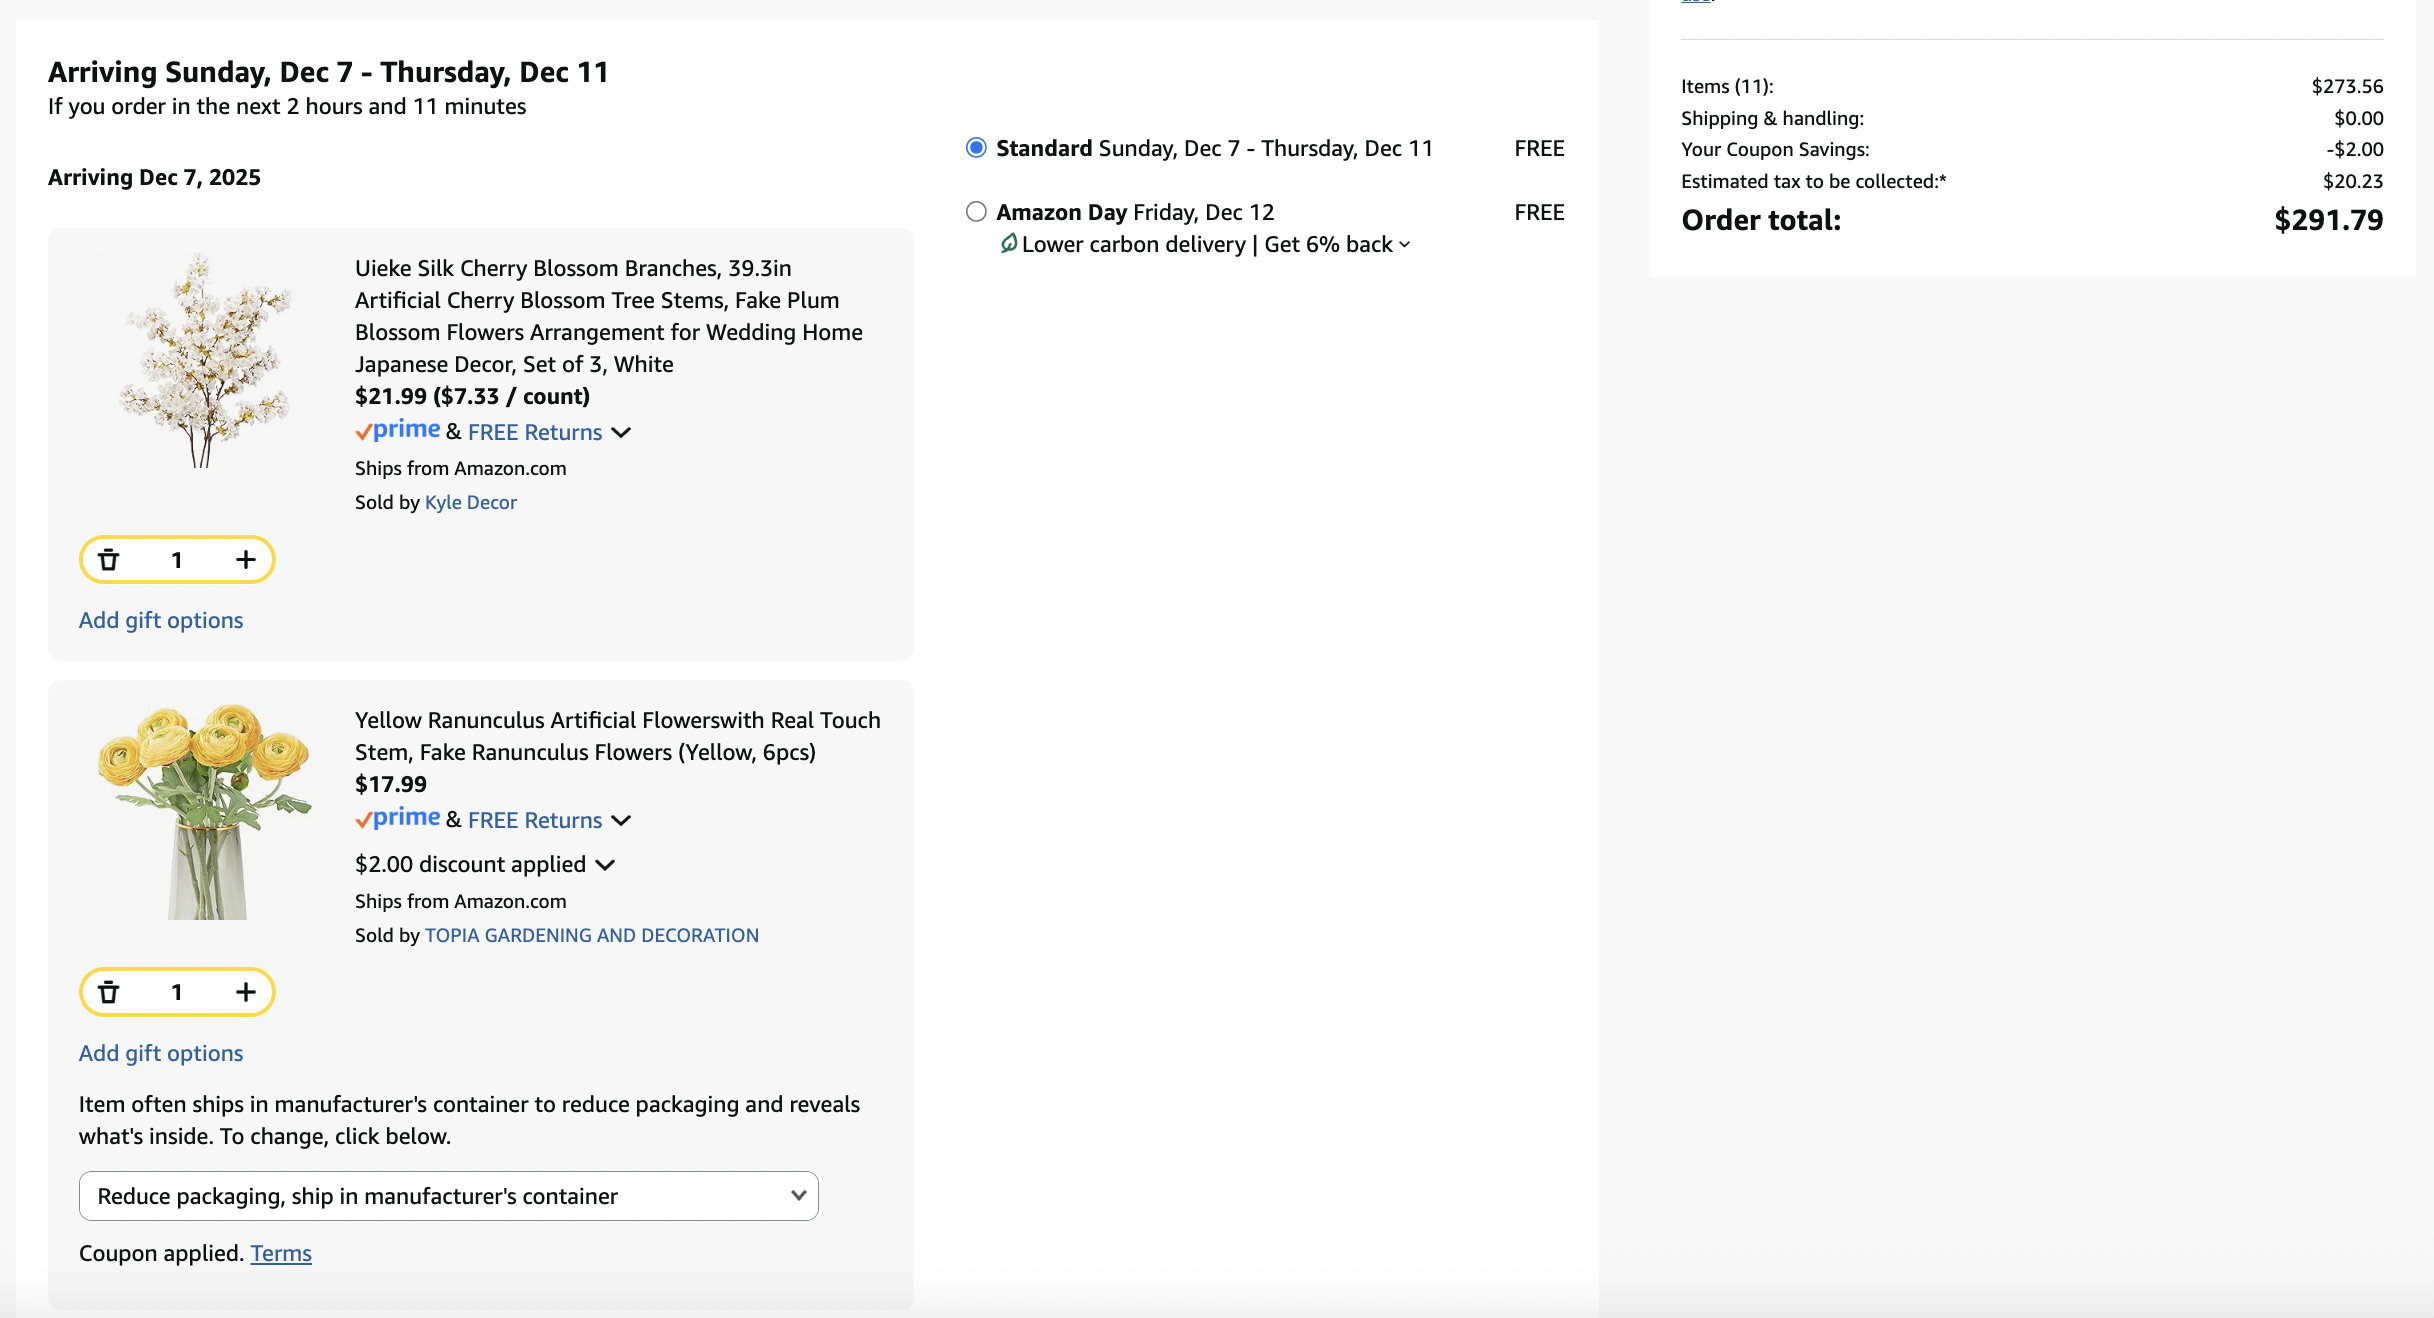Choose Amazon Day Friday delivery option

click(976, 212)
